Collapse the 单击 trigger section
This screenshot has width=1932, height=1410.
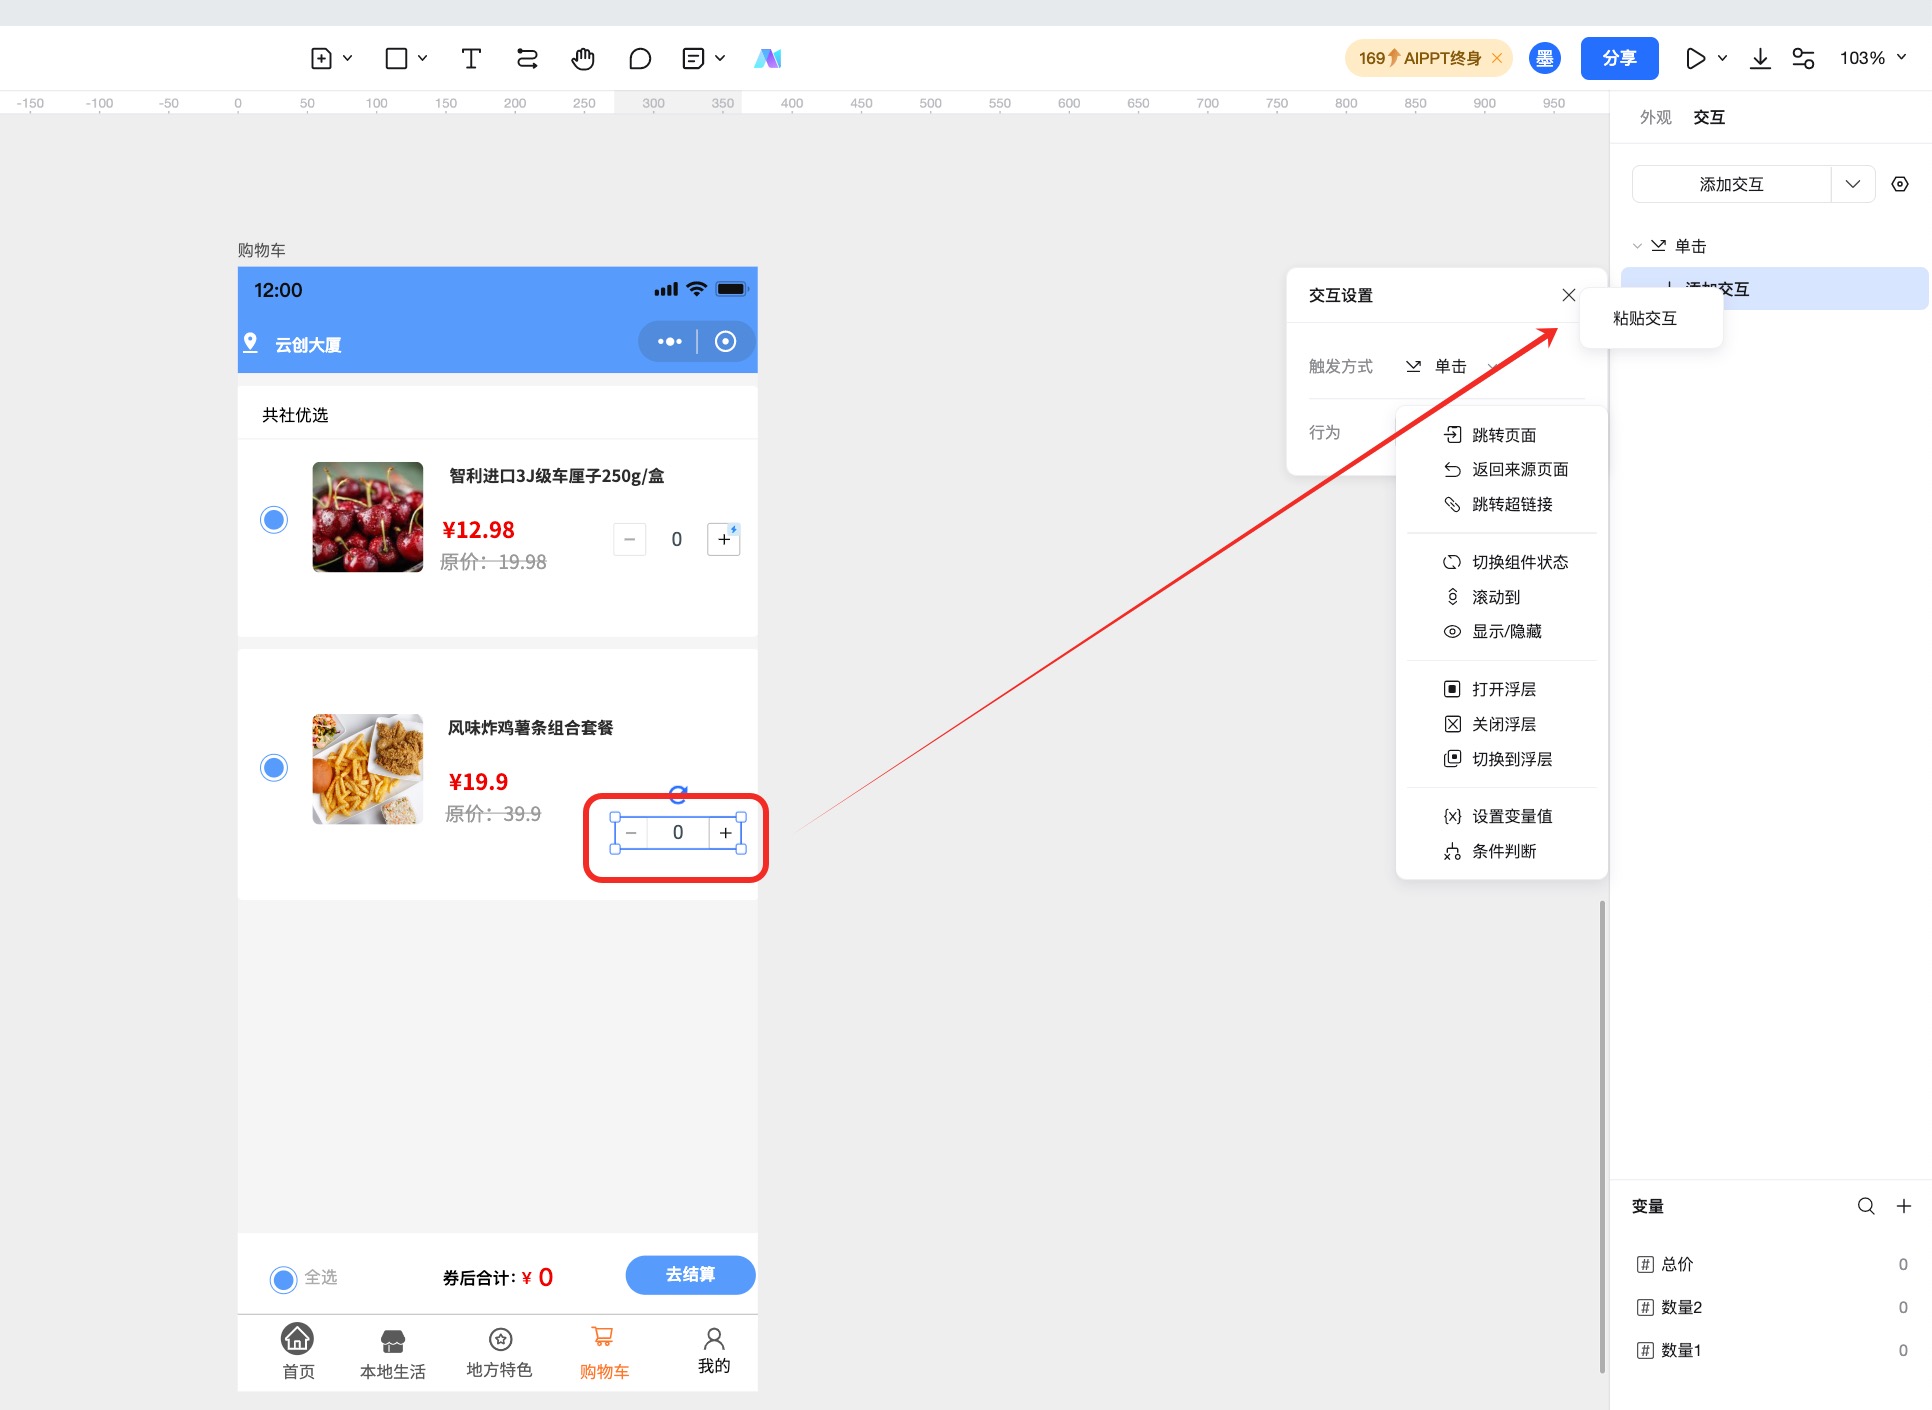tap(1637, 246)
